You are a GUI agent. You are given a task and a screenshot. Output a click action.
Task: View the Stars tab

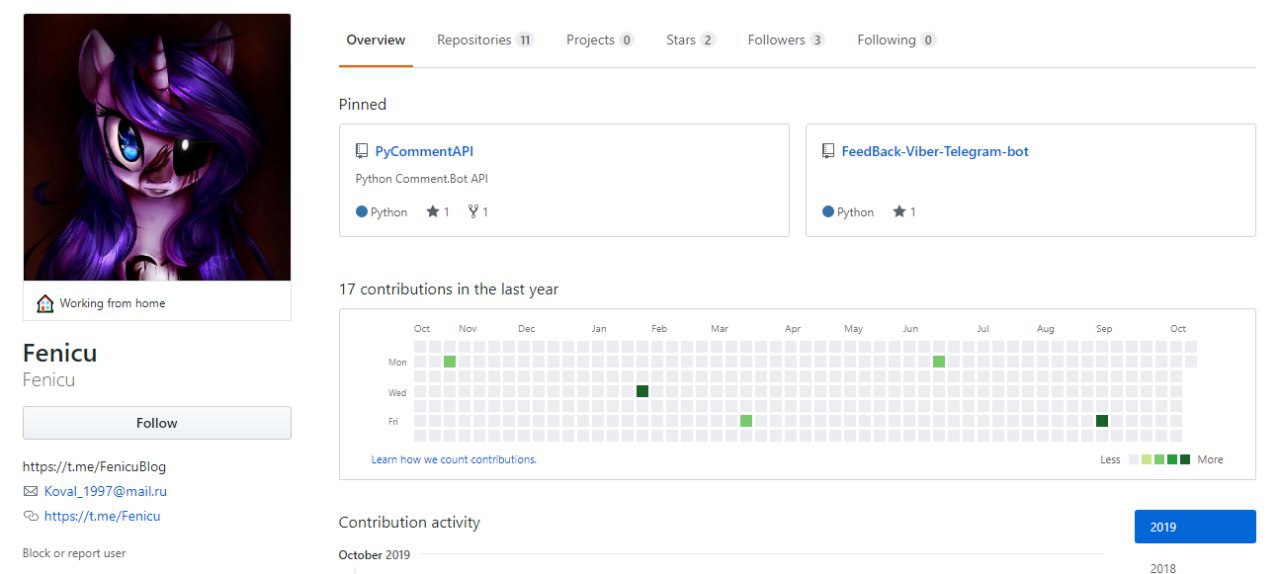pyautogui.click(x=691, y=40)
